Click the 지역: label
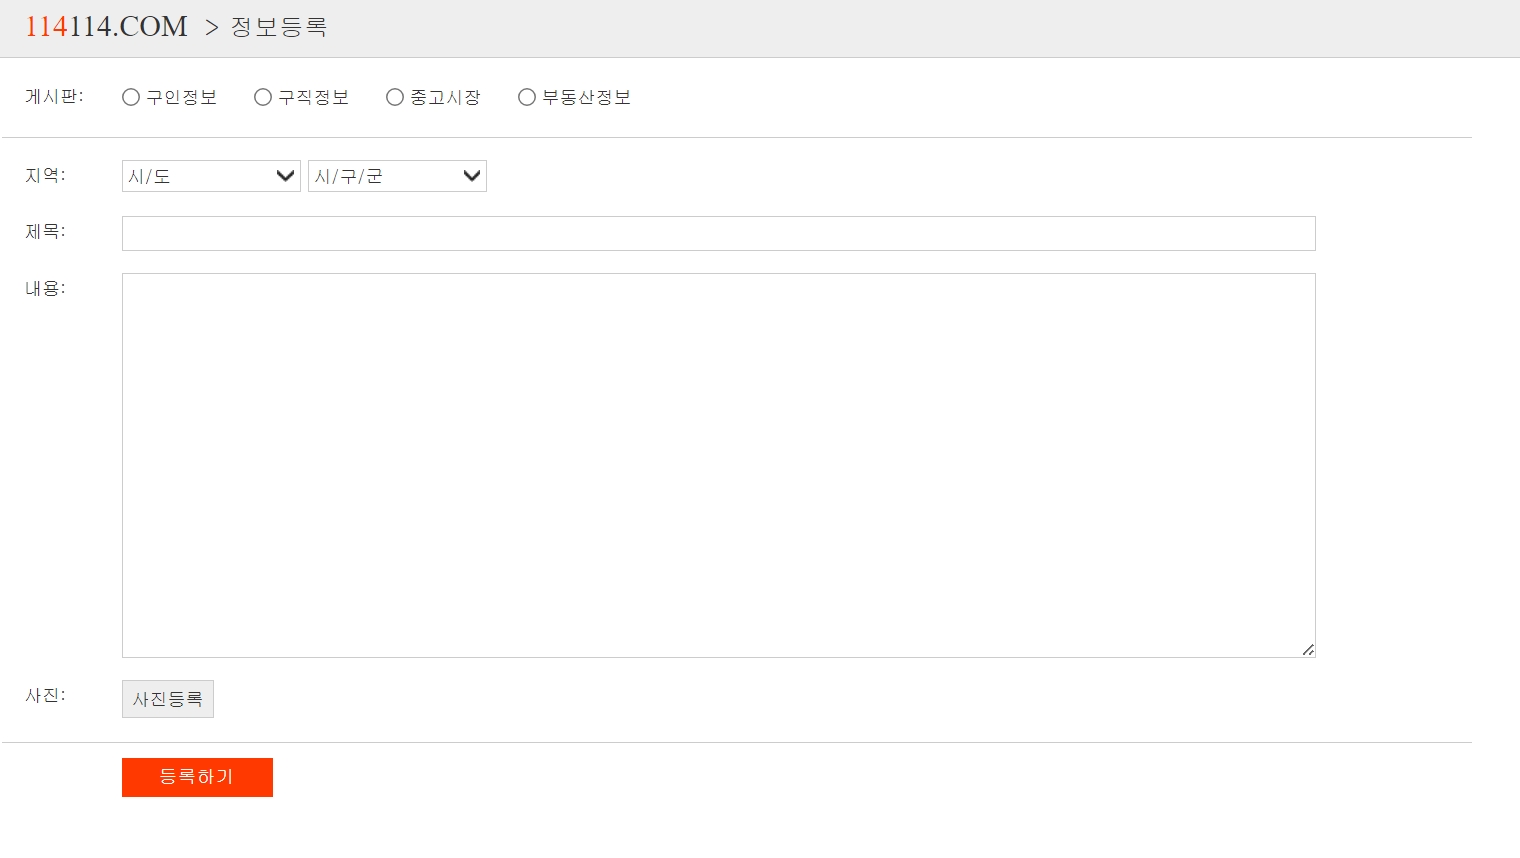Viewport: 1520px width, 858px height. coord(45,175)
